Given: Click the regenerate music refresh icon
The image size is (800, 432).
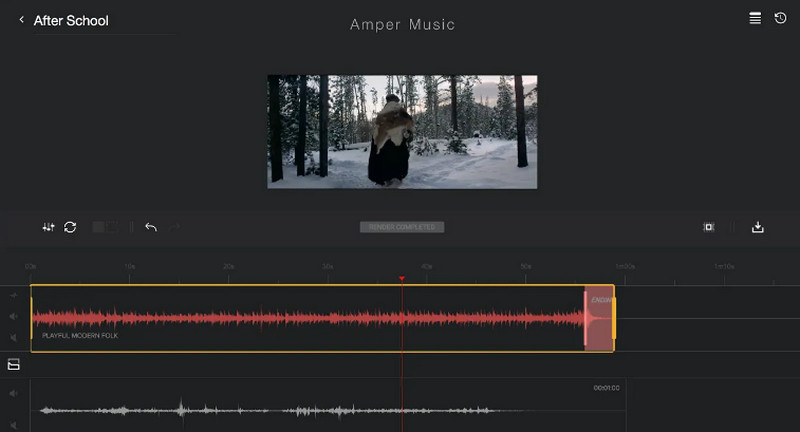Looking at the screenshot, I should [x=70, y=227].
